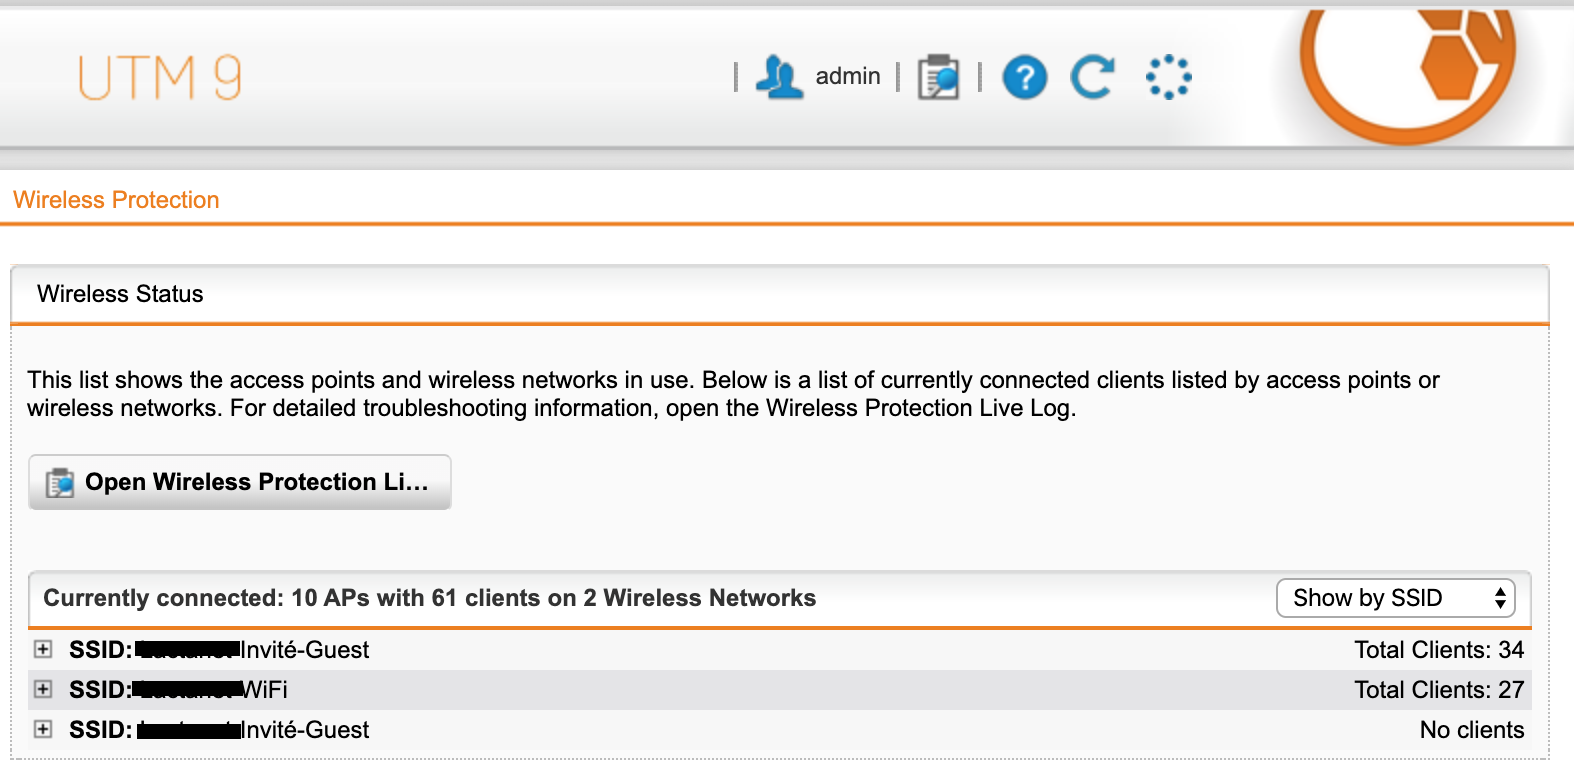Select the Wireless Status section title
Screen dimensions: 1574x784
pyautogui.click(x=120, y=294)
